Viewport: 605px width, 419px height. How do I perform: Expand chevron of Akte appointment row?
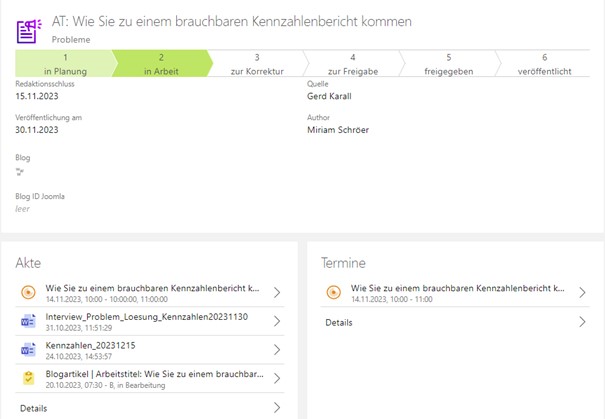[x=277, y=292]
